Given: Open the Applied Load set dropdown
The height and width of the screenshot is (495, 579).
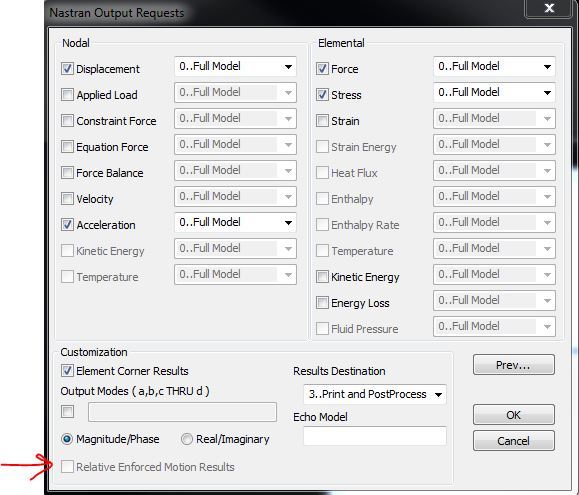Looking at the screenshot, I should pyautogui.click(x=235, y=92).
